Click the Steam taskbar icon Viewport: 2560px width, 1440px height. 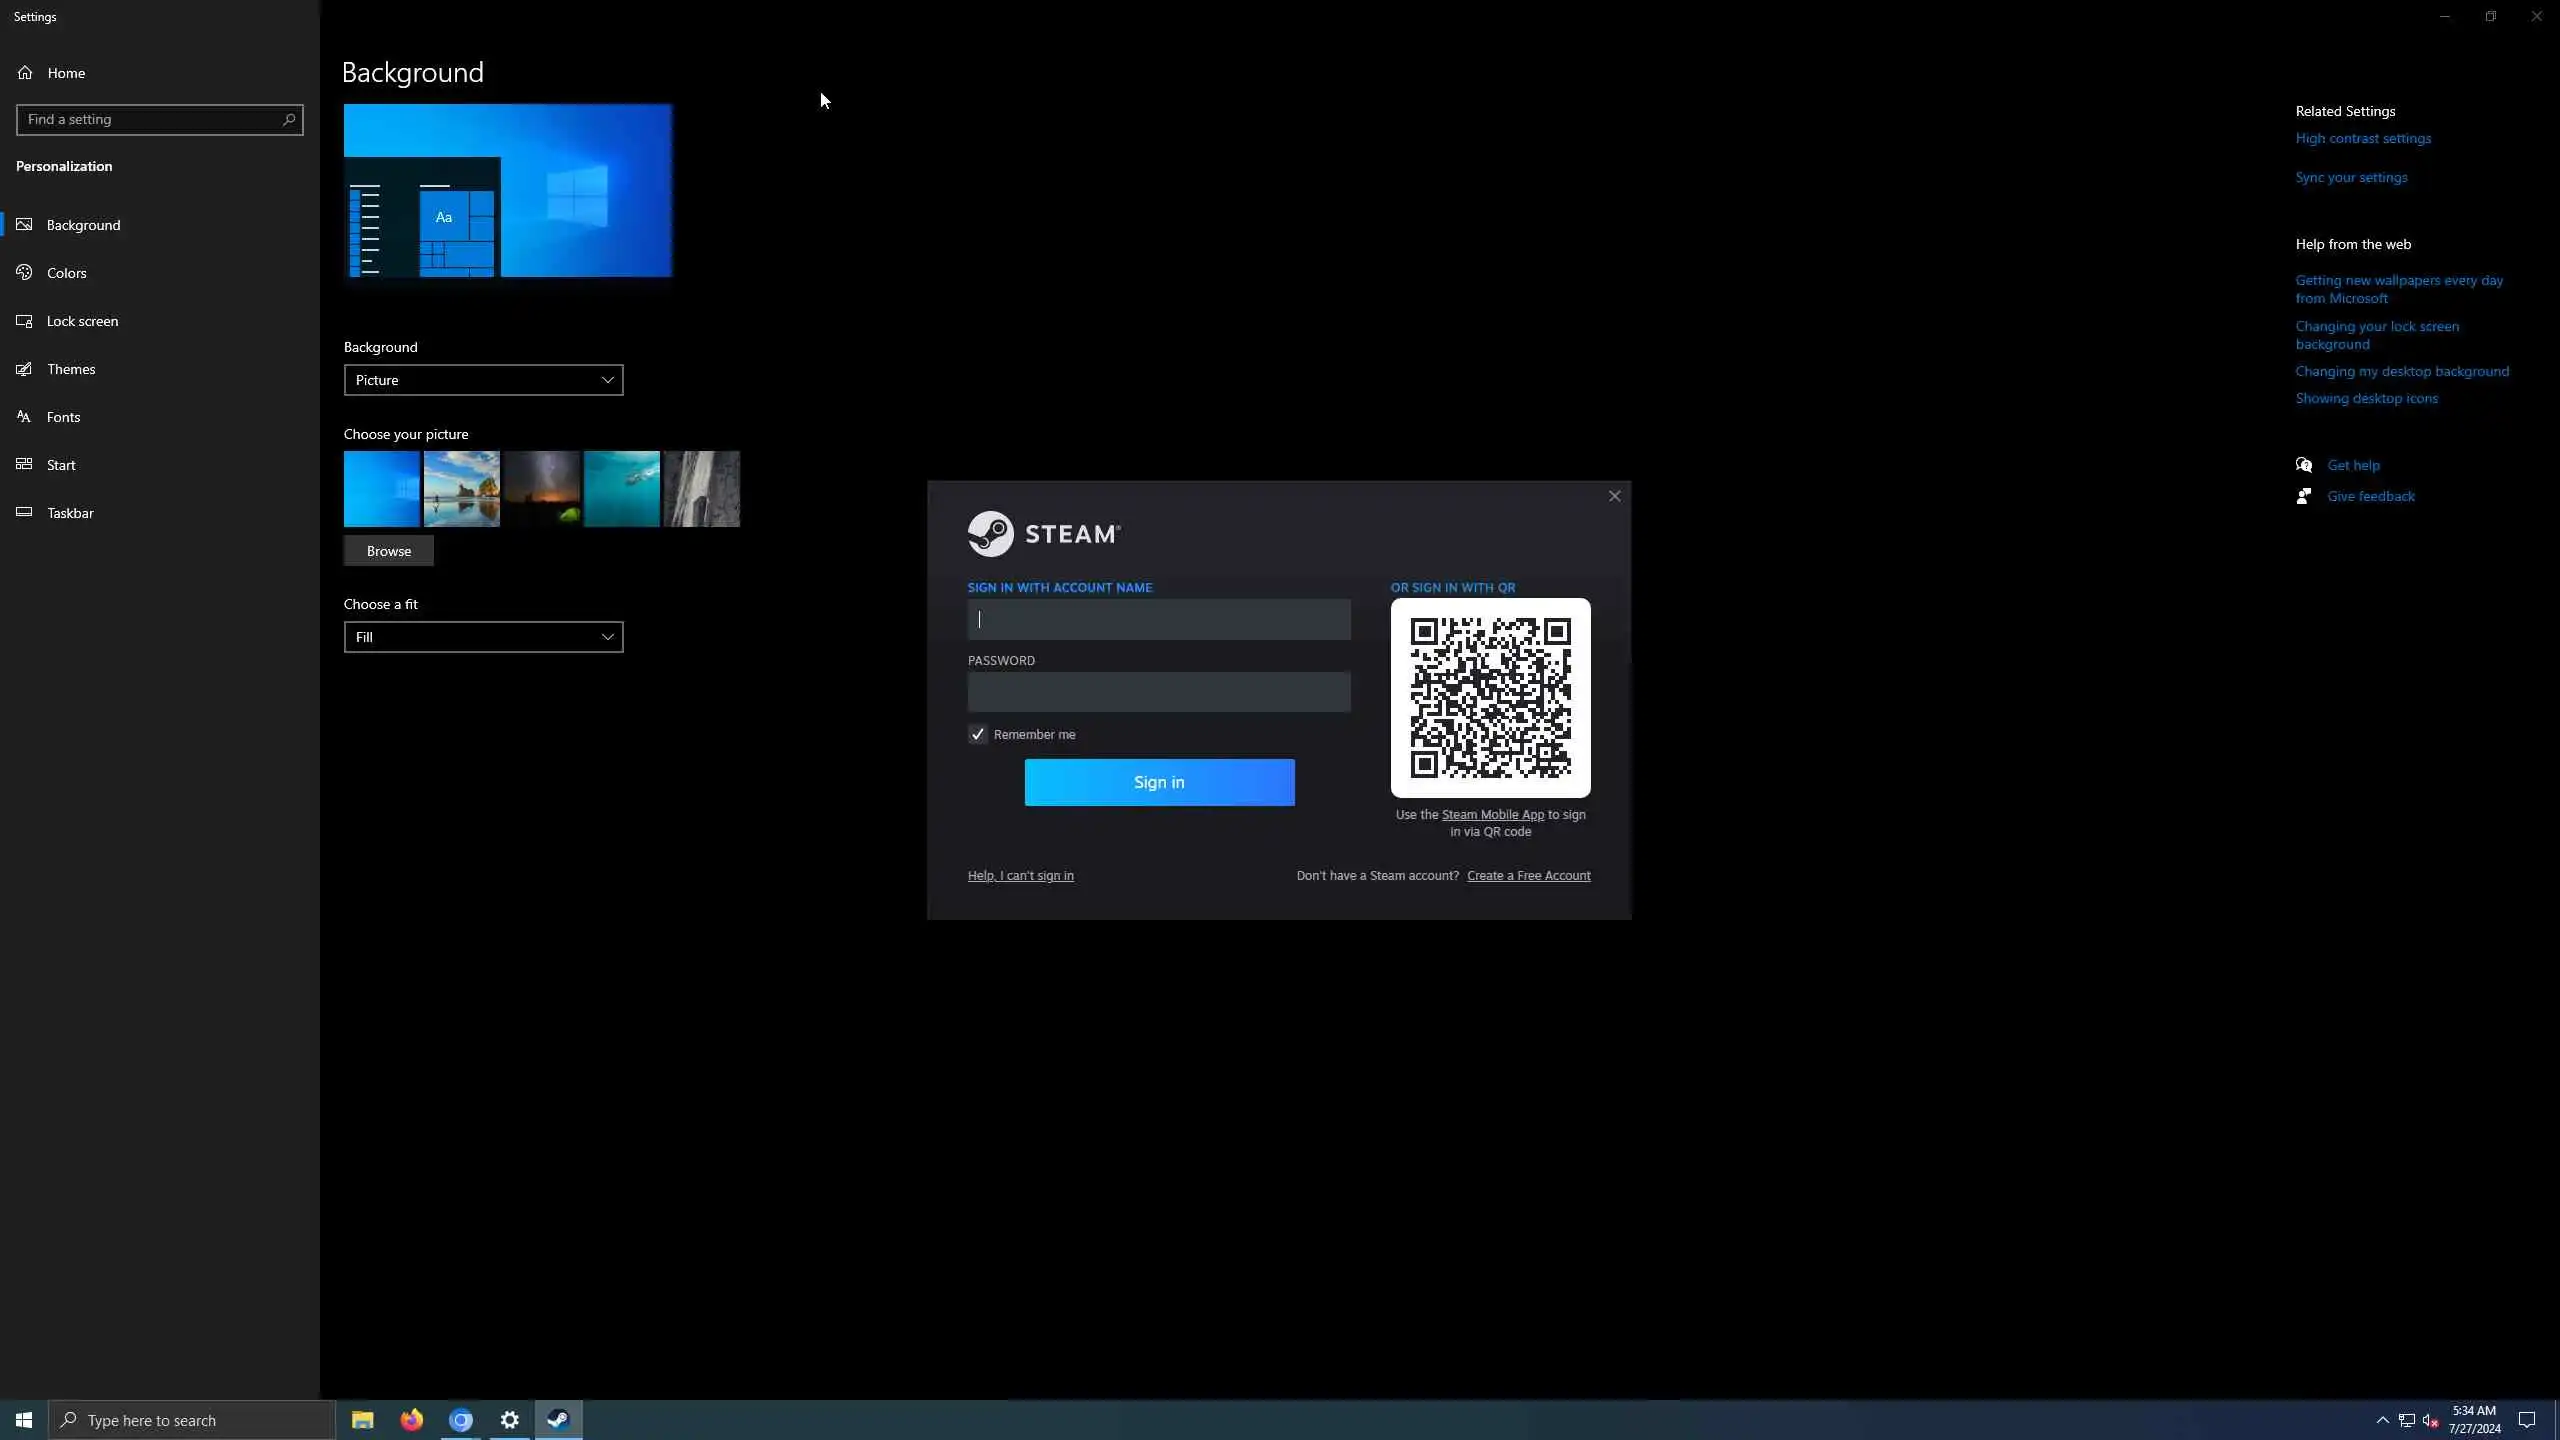click(558, 1420)
